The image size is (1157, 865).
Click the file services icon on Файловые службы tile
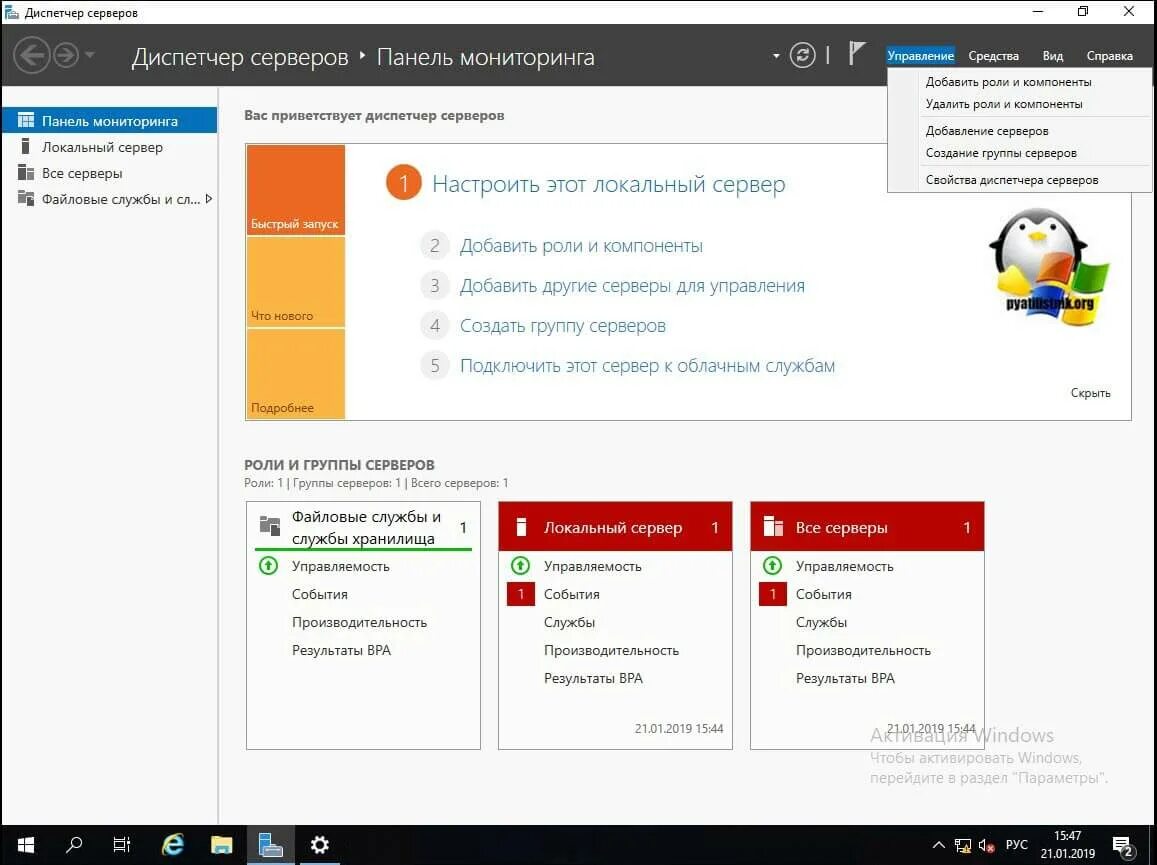coord(268,524)
